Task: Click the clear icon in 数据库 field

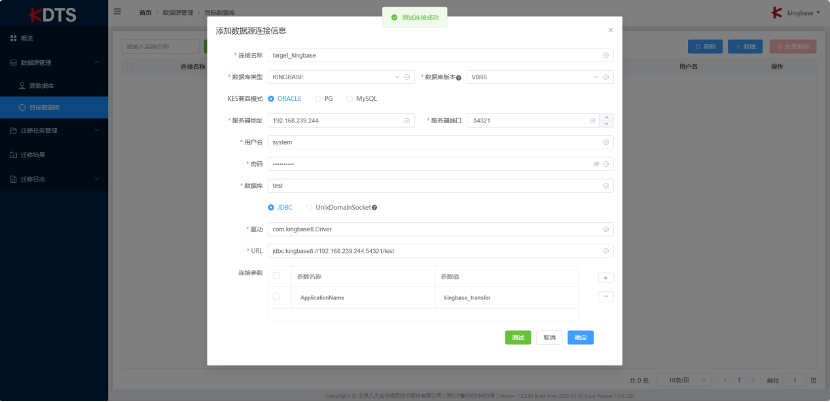Action: [x=606, y=186]
